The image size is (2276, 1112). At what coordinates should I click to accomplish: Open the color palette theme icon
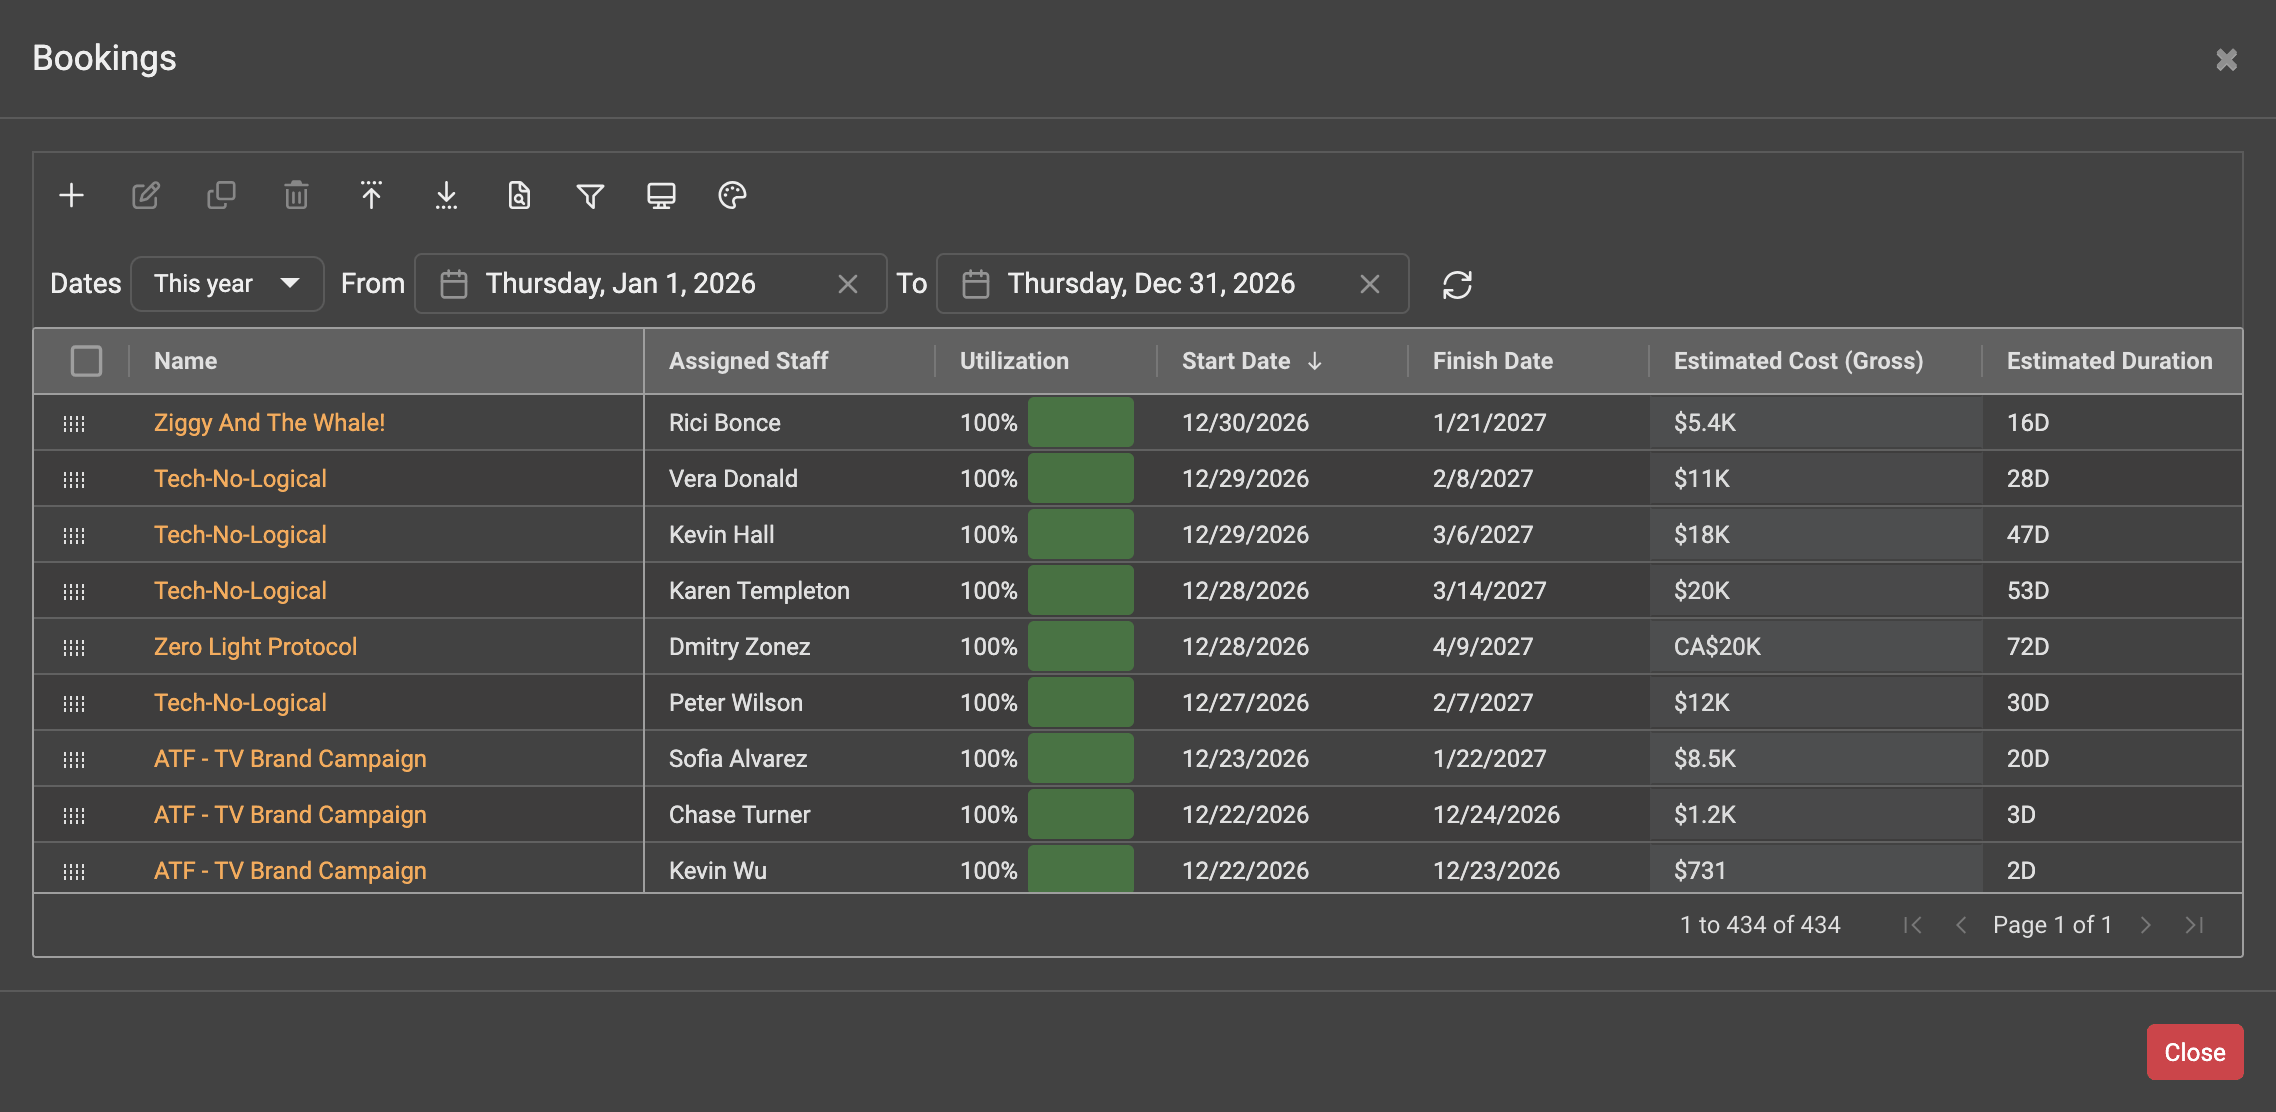point(732,195)
